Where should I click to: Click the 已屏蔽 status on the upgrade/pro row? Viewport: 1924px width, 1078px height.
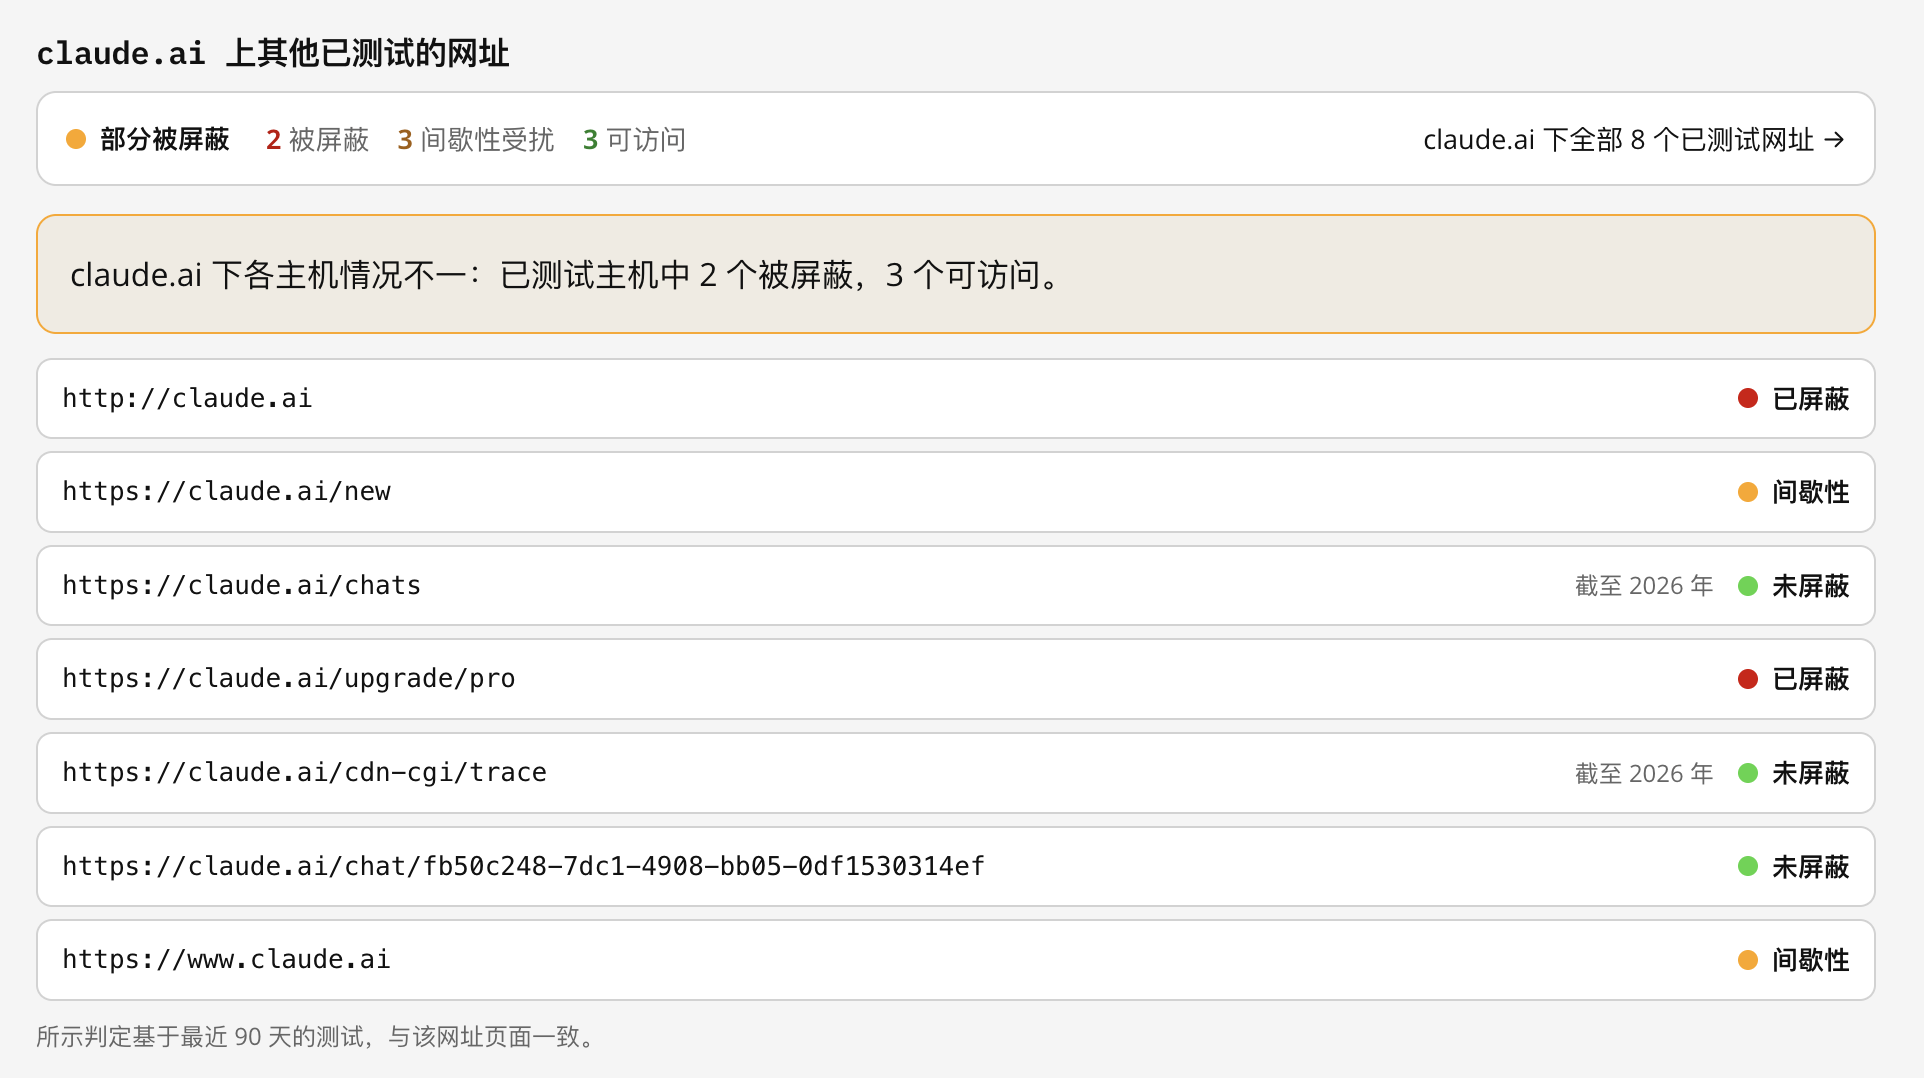(1811, 679)
